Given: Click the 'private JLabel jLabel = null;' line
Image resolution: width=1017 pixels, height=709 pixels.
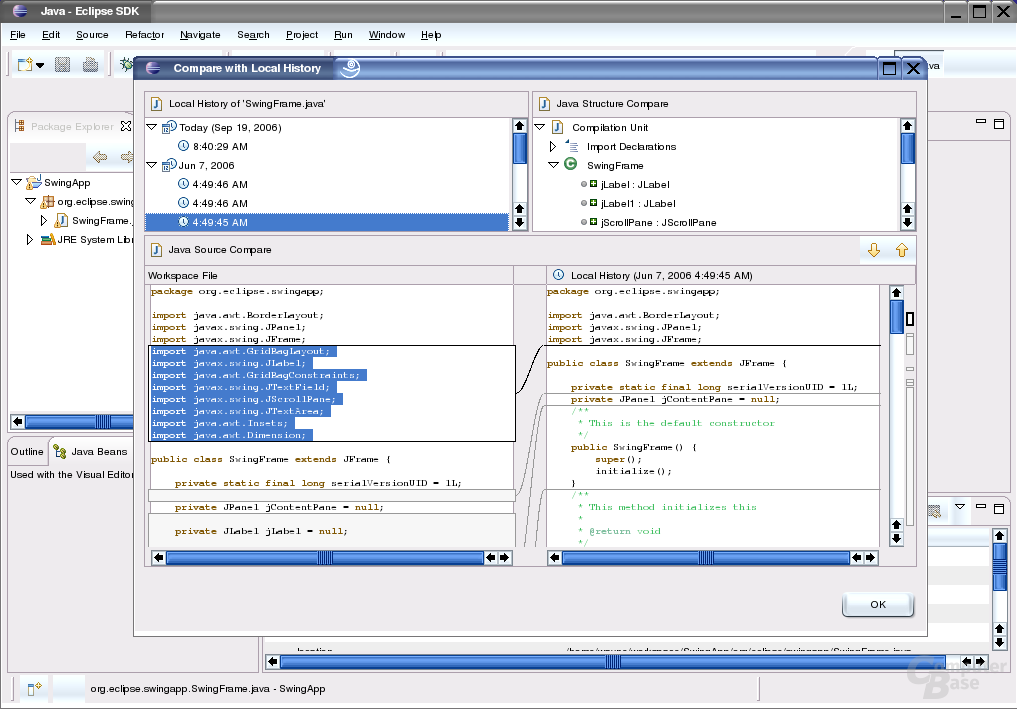Looking at the screenshot, I should (x=261, y=531).
